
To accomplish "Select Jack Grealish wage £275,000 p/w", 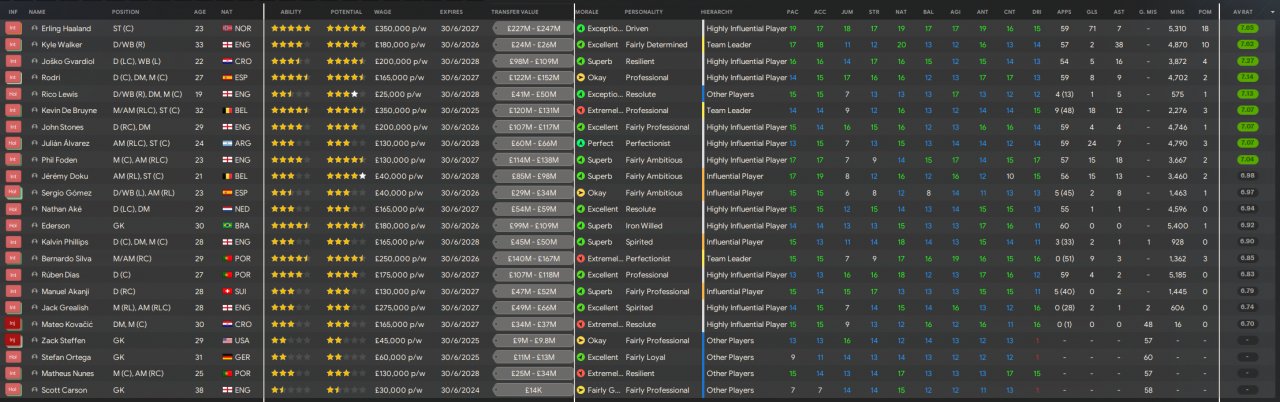I will (x=400, y=308).
